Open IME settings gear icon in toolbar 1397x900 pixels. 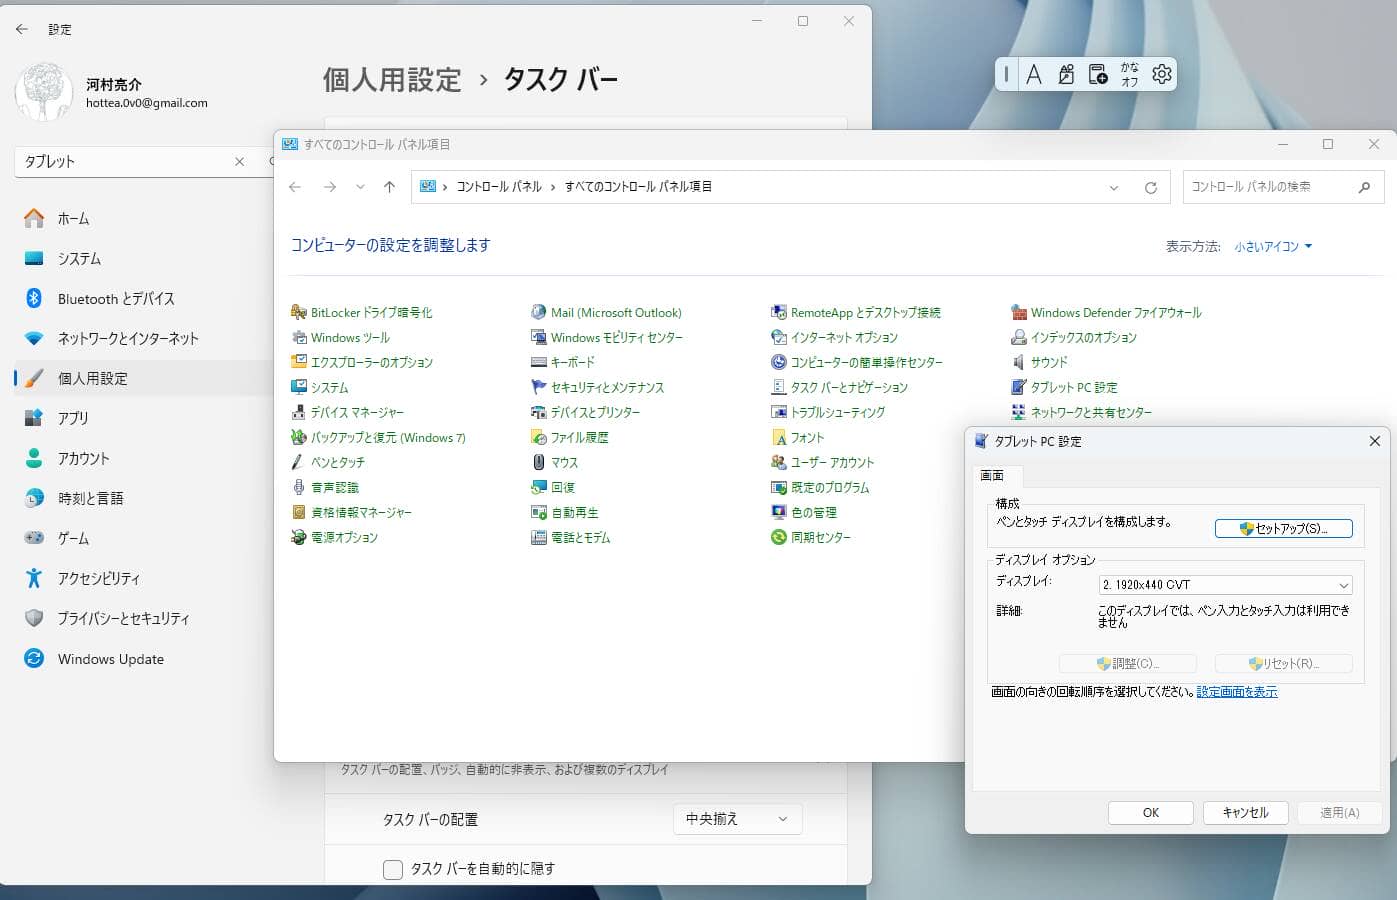[x=1161, y=74]
